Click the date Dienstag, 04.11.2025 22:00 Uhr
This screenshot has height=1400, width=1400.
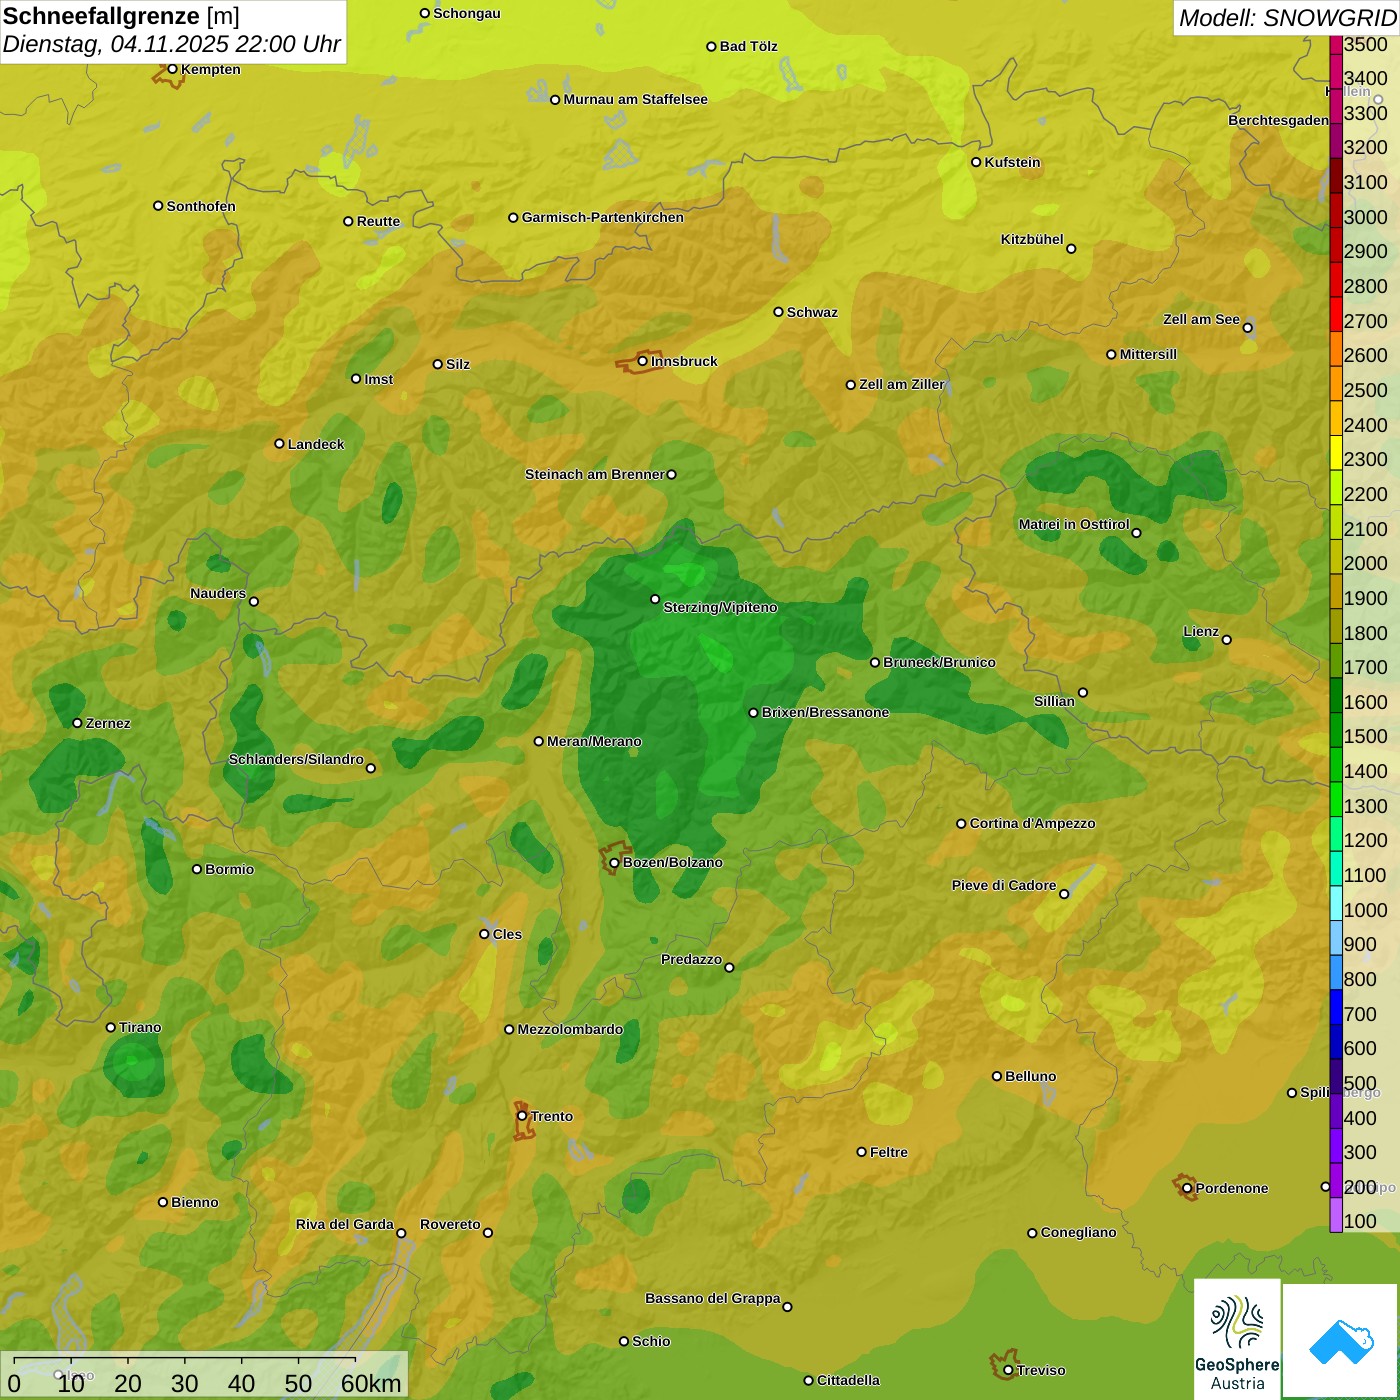172,44
